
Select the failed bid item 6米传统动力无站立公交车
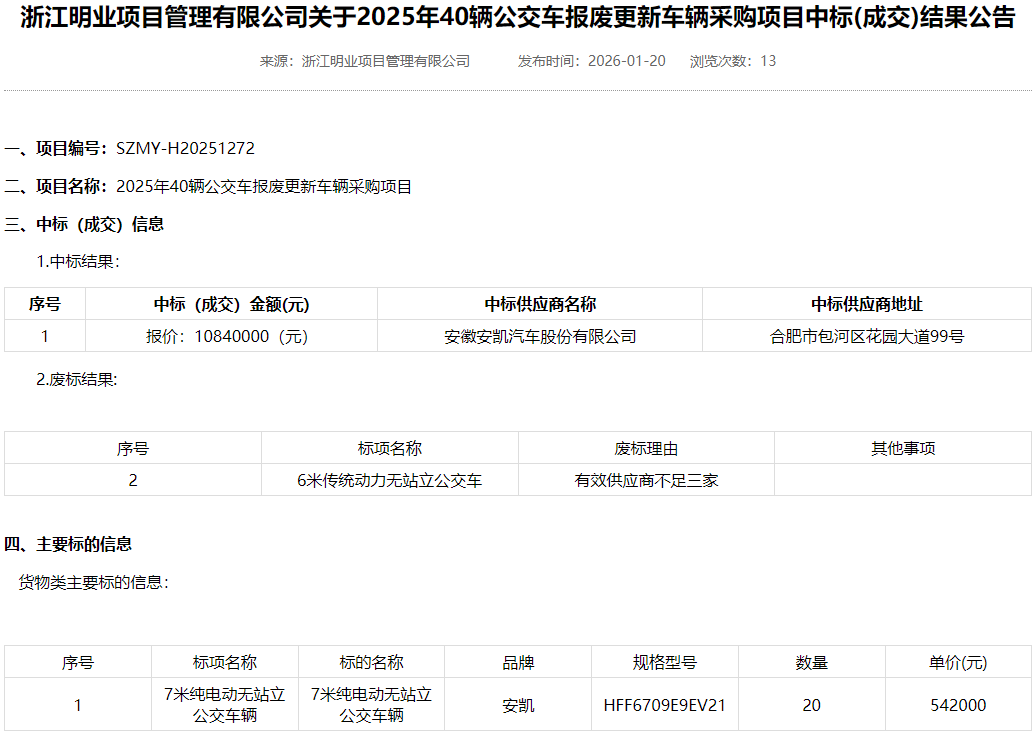390,481
